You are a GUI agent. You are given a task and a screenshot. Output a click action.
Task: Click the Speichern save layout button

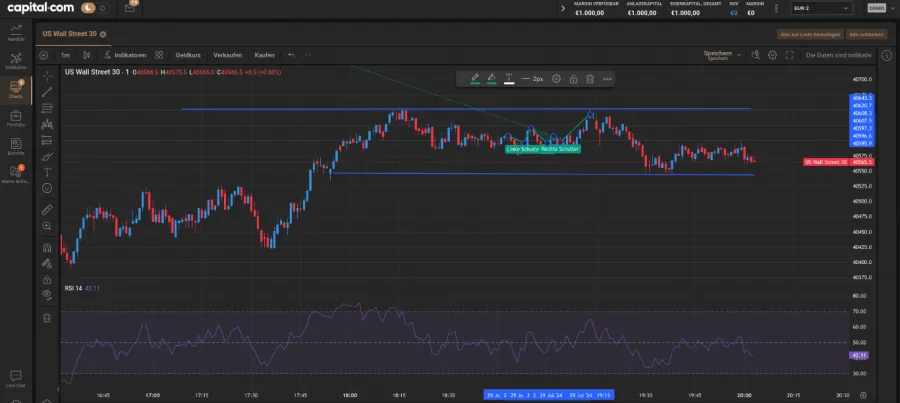[717, 55]
